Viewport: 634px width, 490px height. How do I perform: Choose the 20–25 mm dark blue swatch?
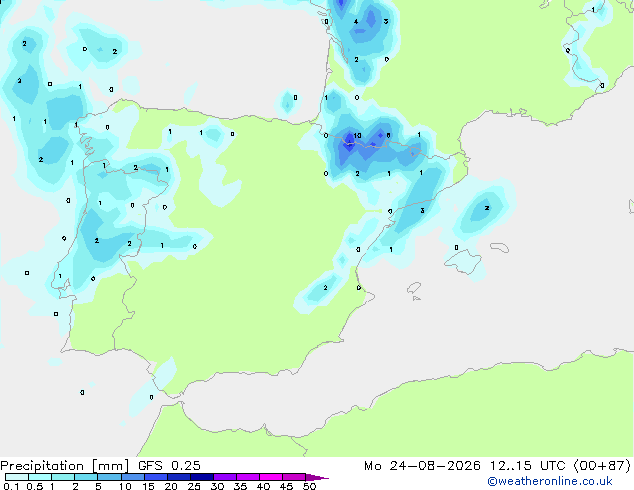[x=179, y=477]
